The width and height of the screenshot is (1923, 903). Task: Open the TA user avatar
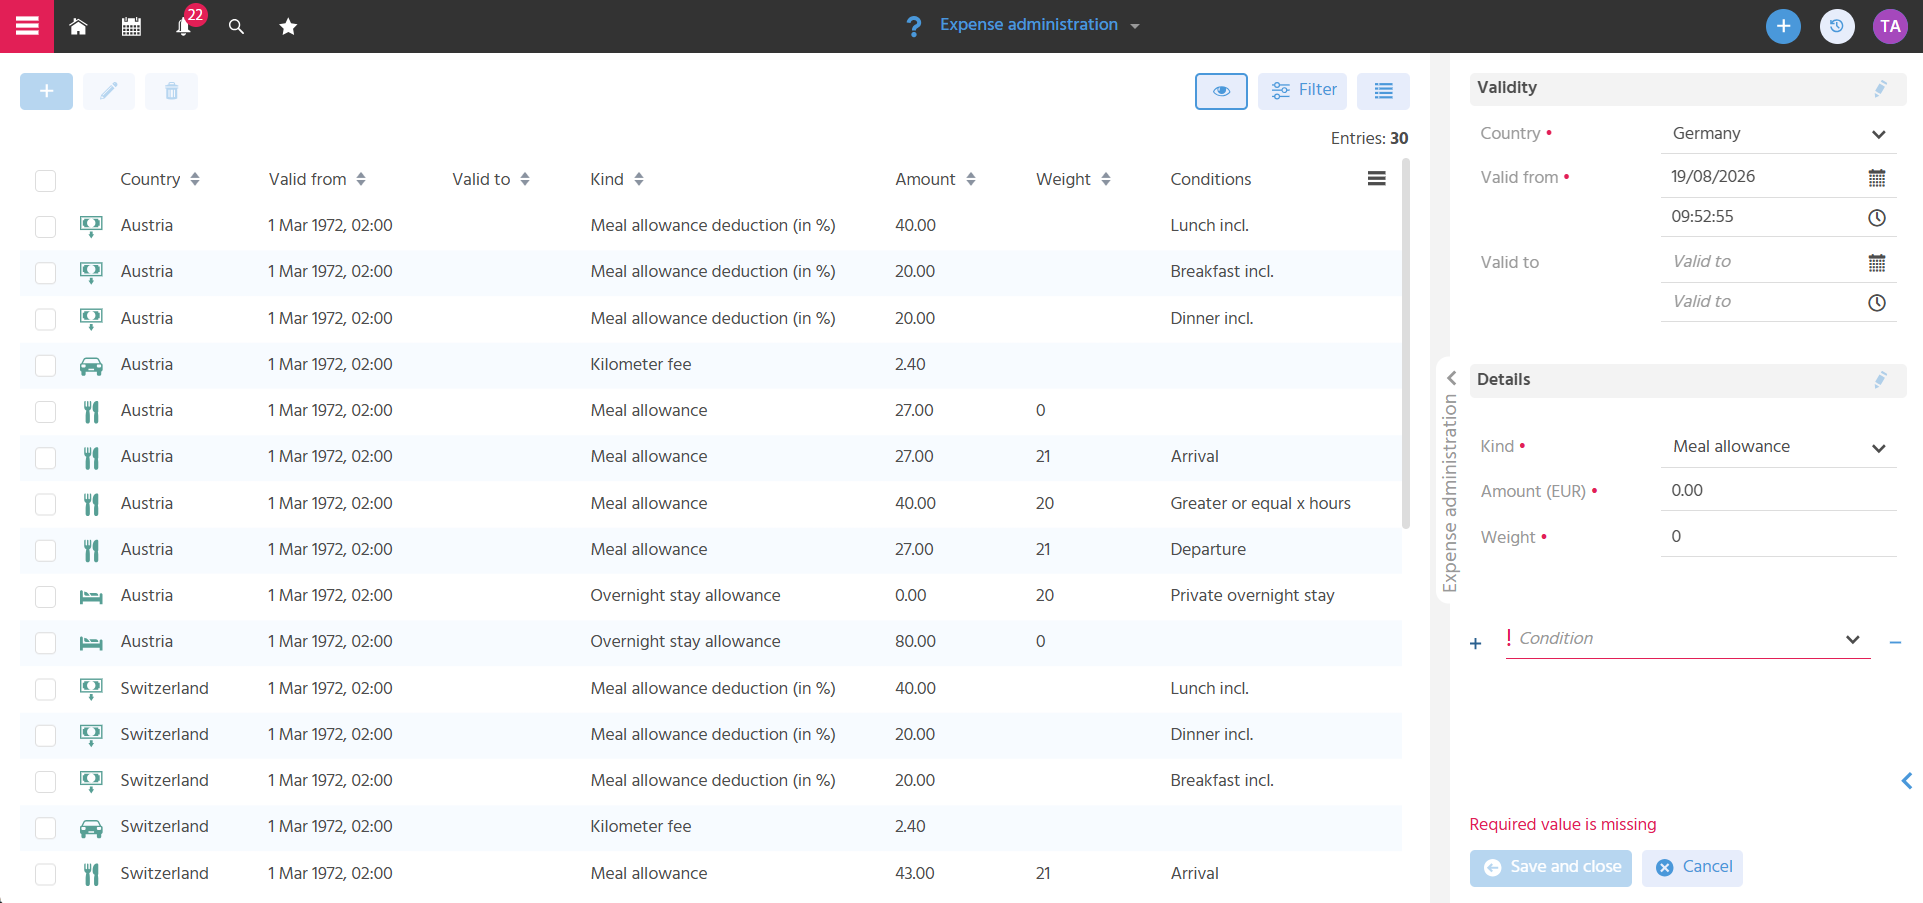[x=1890, y=26]
